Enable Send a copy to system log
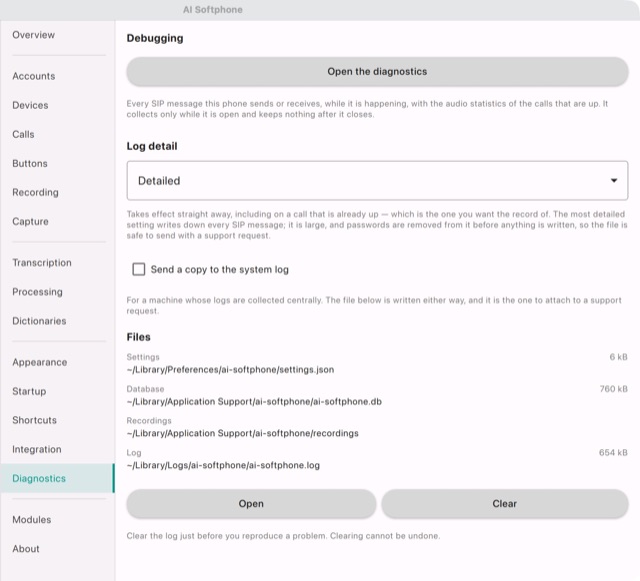This screenshot has width=640, height=581. pyautogui.click(x=139, y=269)
